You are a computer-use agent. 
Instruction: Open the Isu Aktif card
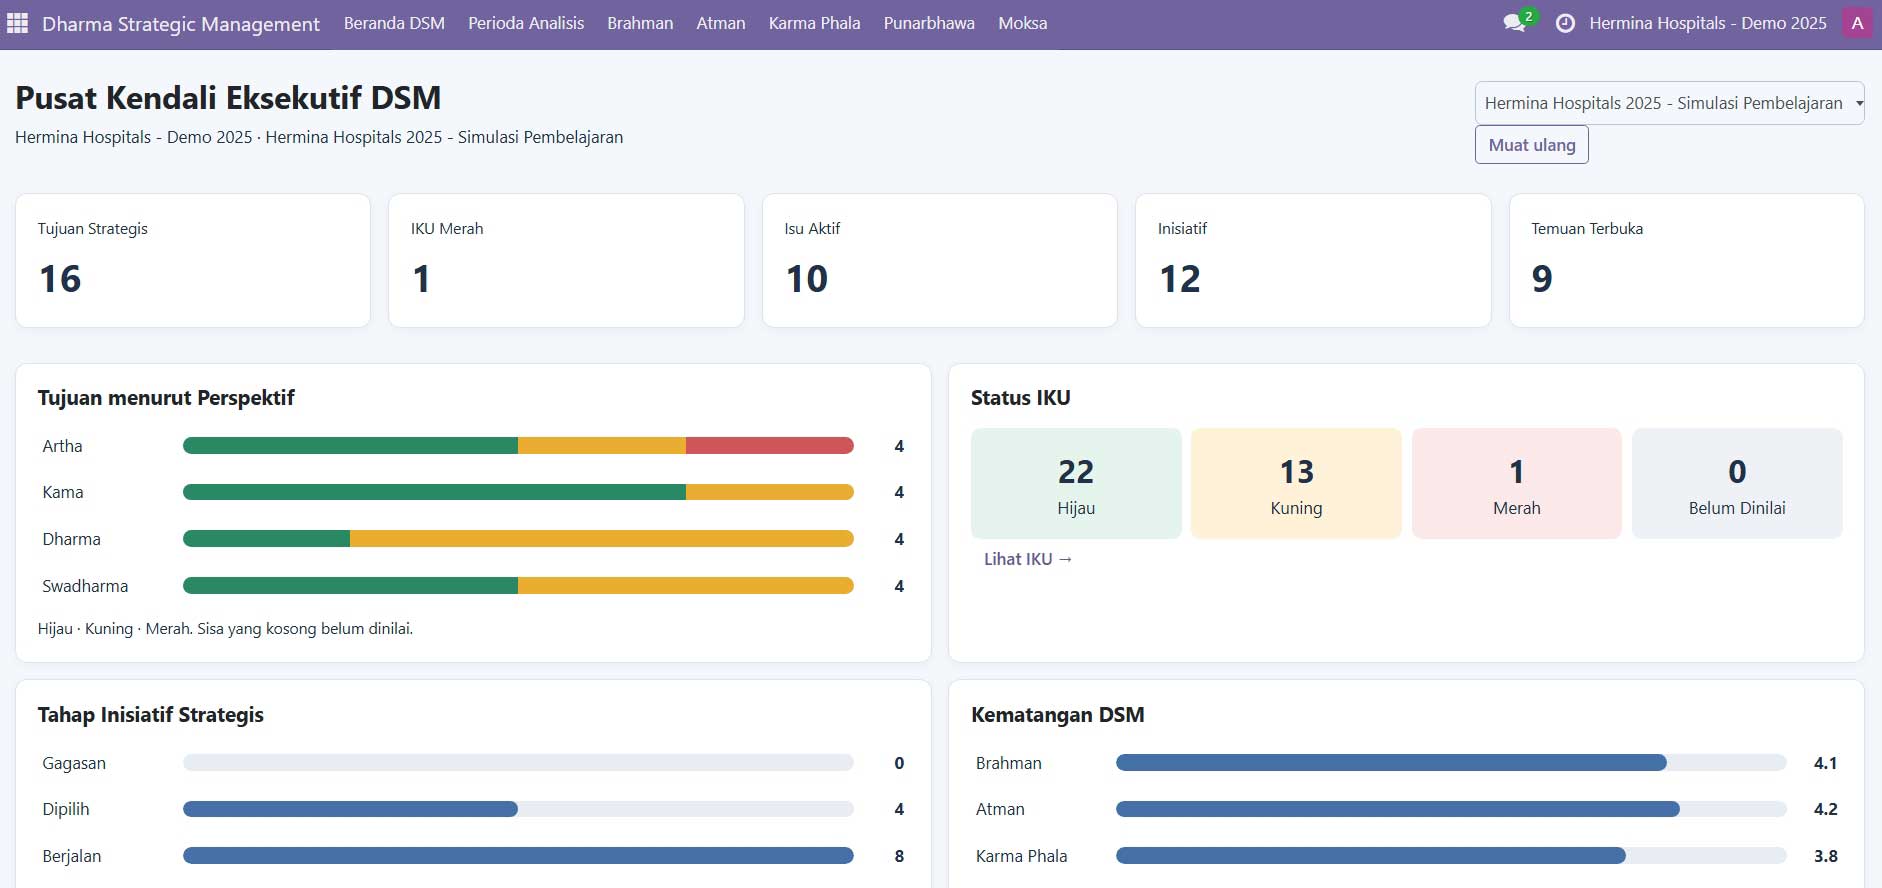coord(940,260)
